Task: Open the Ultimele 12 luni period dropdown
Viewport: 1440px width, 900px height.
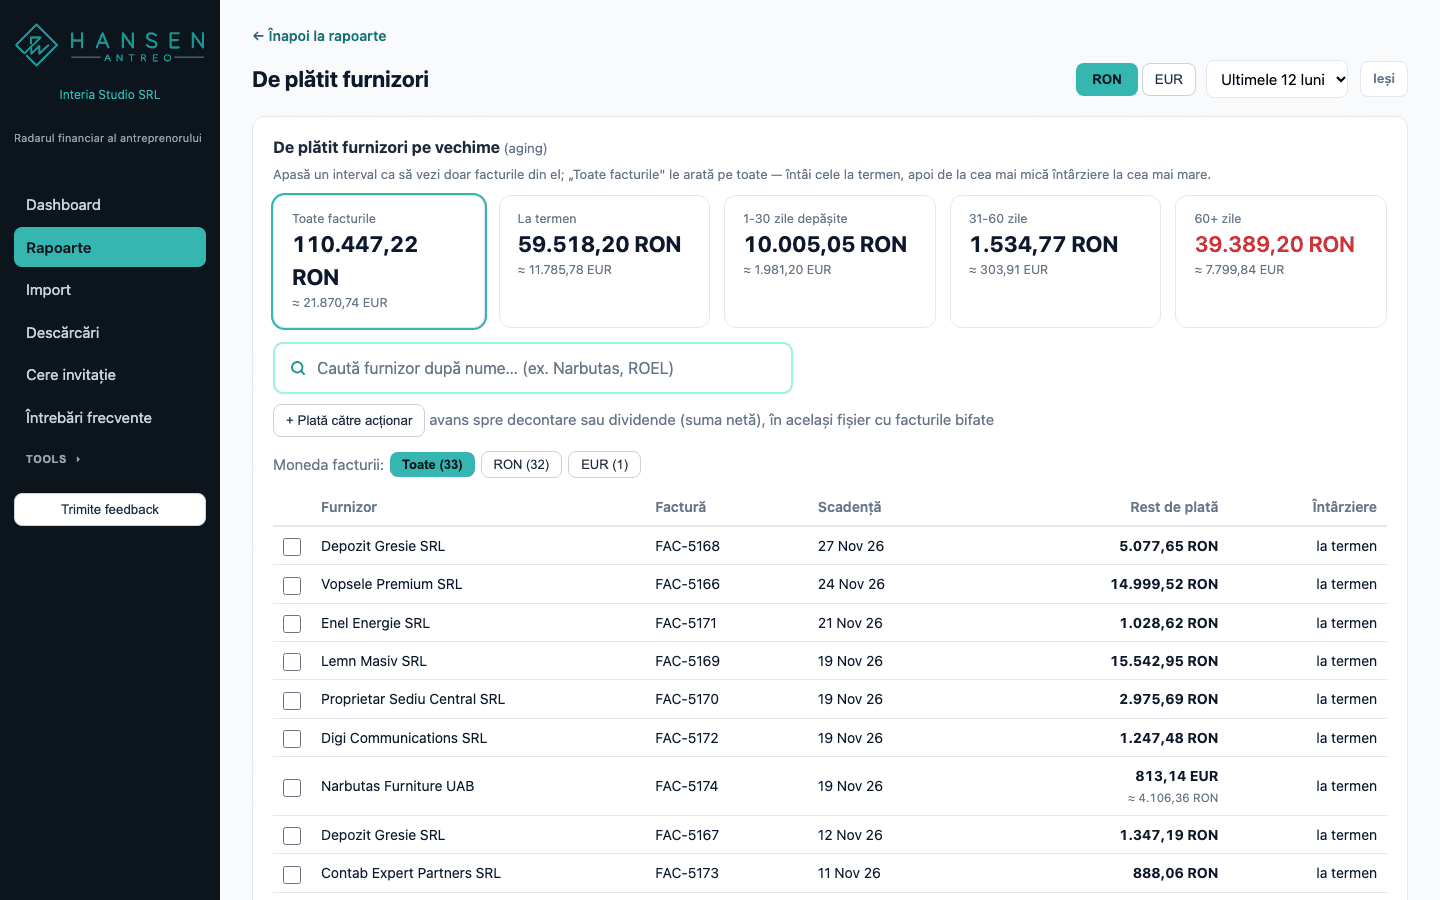Action: click(x=1277, y=79)
